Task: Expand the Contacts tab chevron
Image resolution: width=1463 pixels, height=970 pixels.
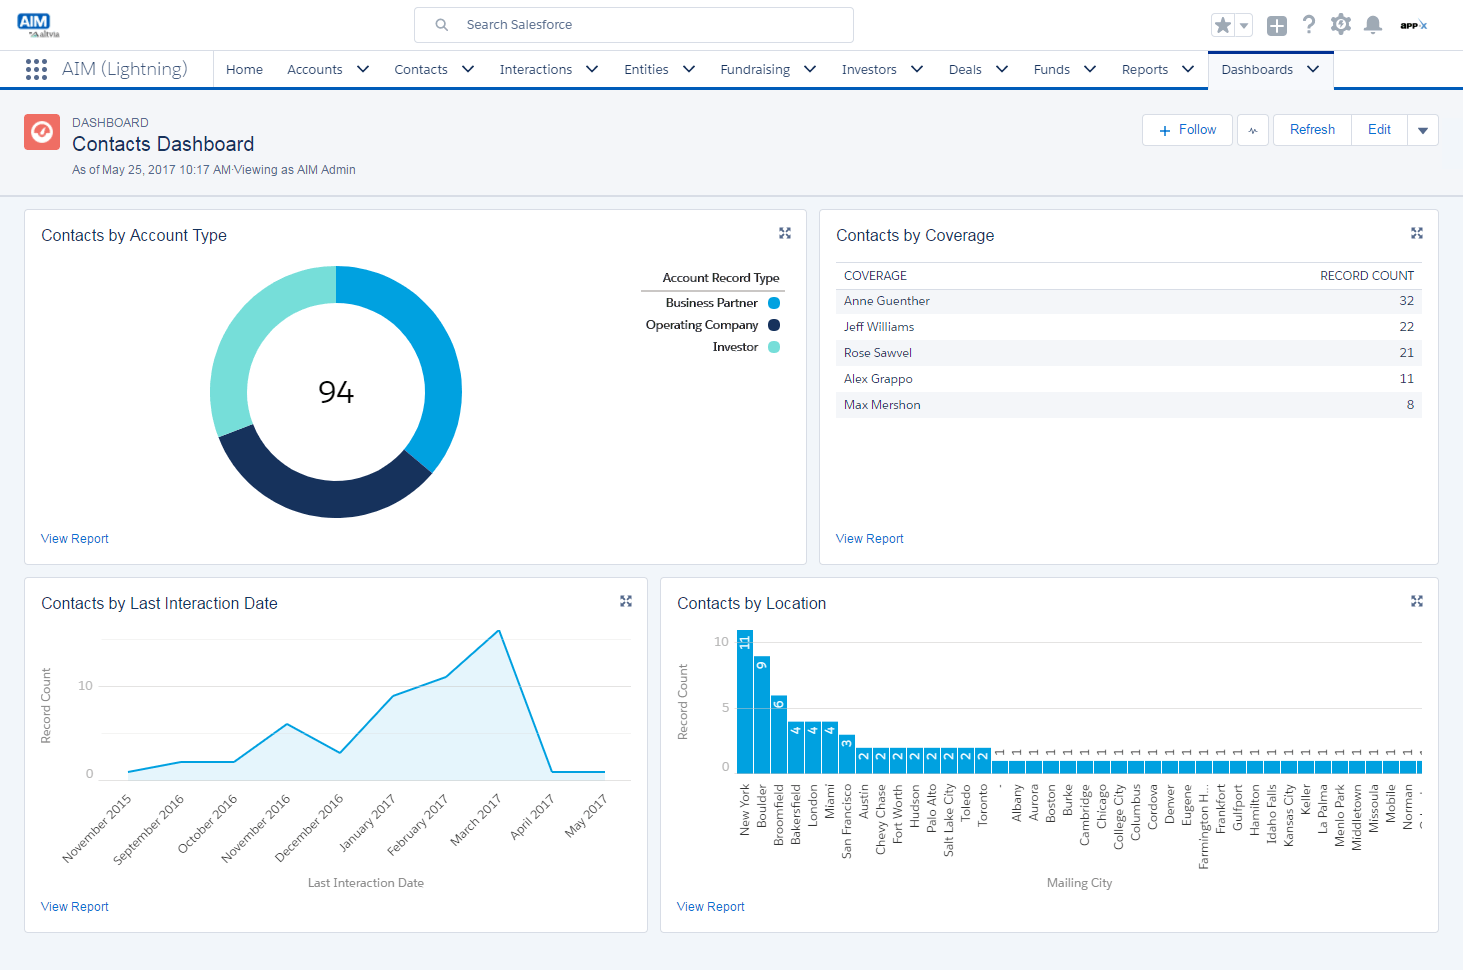Action: [x=468, y=69]
